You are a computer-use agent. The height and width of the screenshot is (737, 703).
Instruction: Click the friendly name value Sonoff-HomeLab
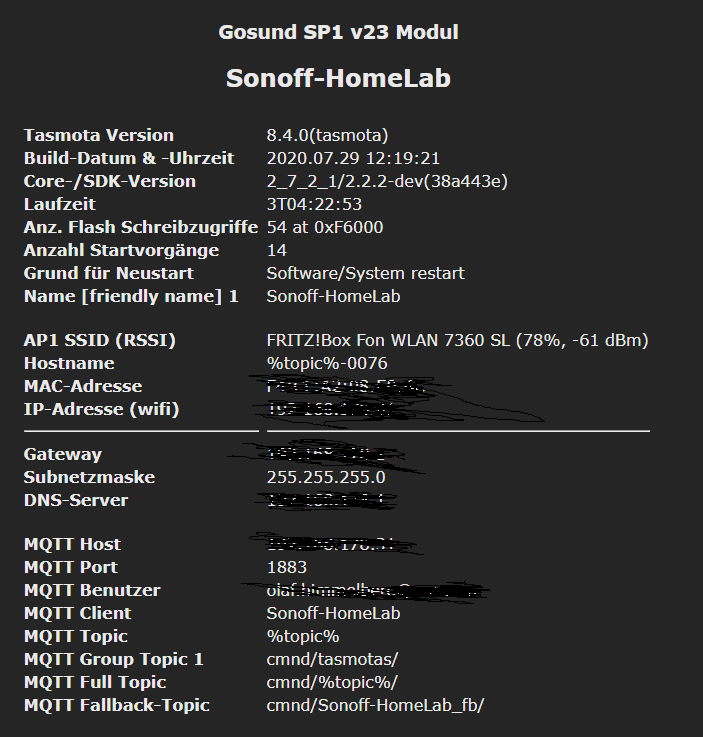pos(334,297)
